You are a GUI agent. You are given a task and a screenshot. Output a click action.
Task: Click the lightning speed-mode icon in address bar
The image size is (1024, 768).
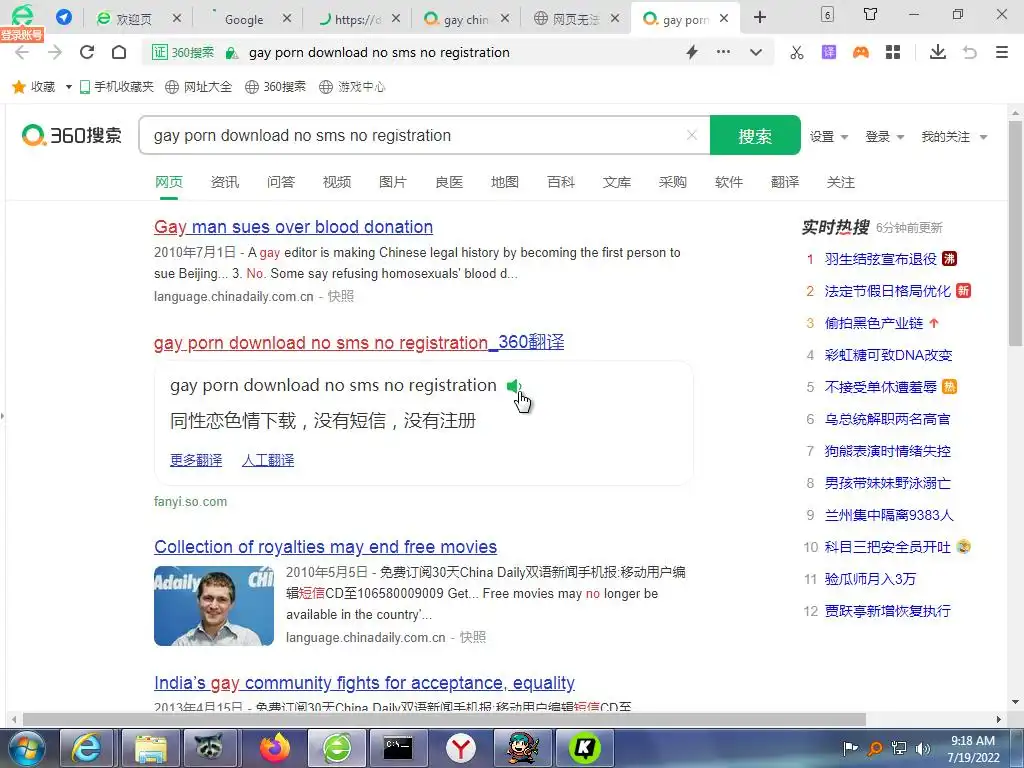click(692, 52)
